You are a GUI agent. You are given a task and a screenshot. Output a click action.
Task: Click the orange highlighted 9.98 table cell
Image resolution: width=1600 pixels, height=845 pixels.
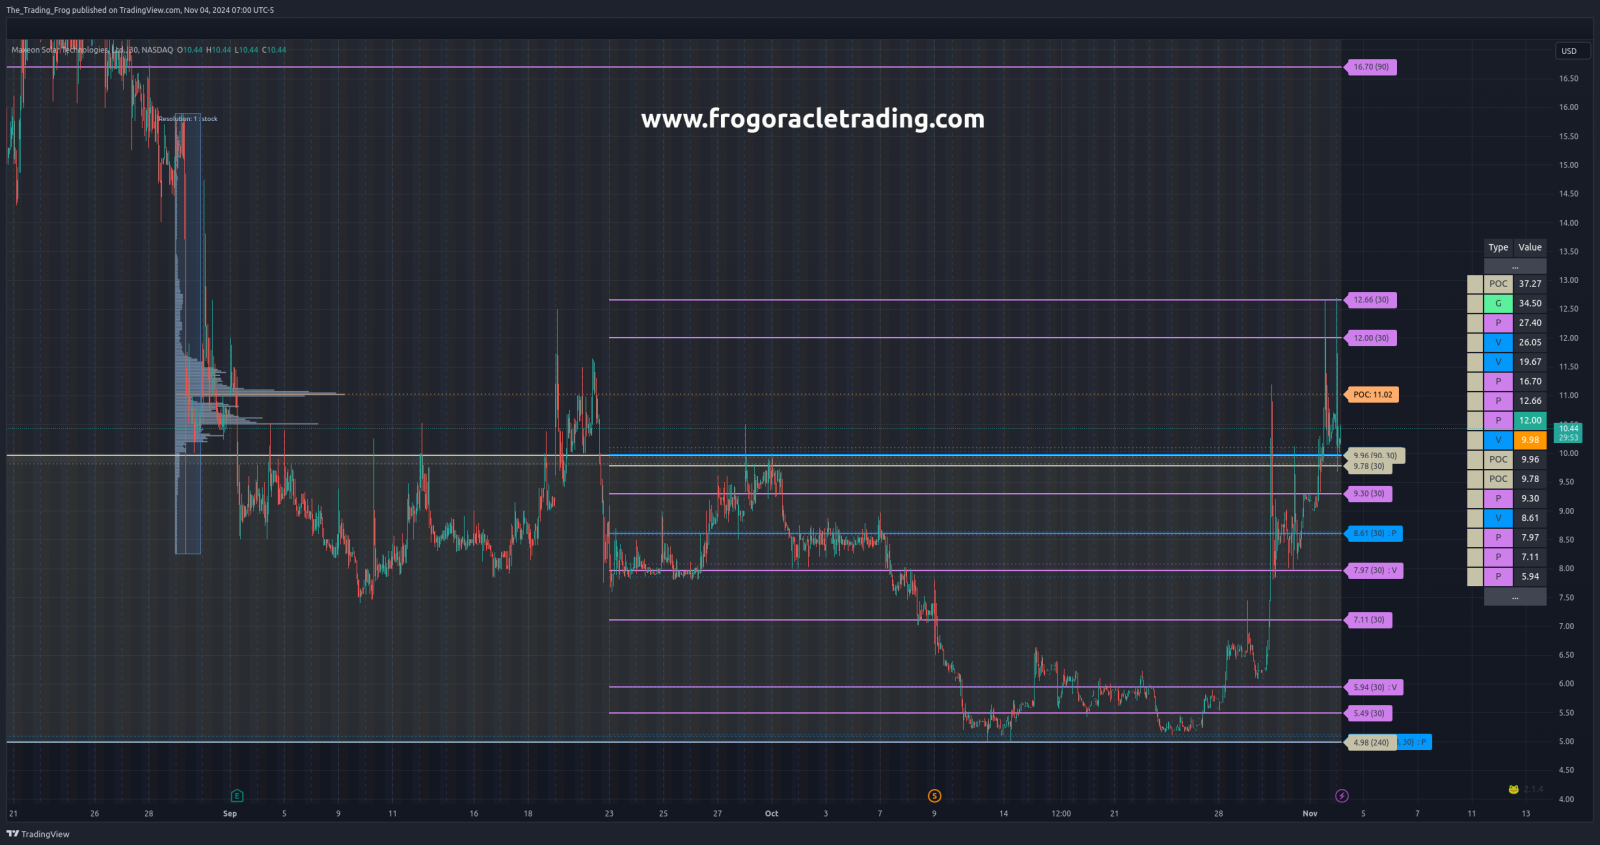click(1530, 440)
